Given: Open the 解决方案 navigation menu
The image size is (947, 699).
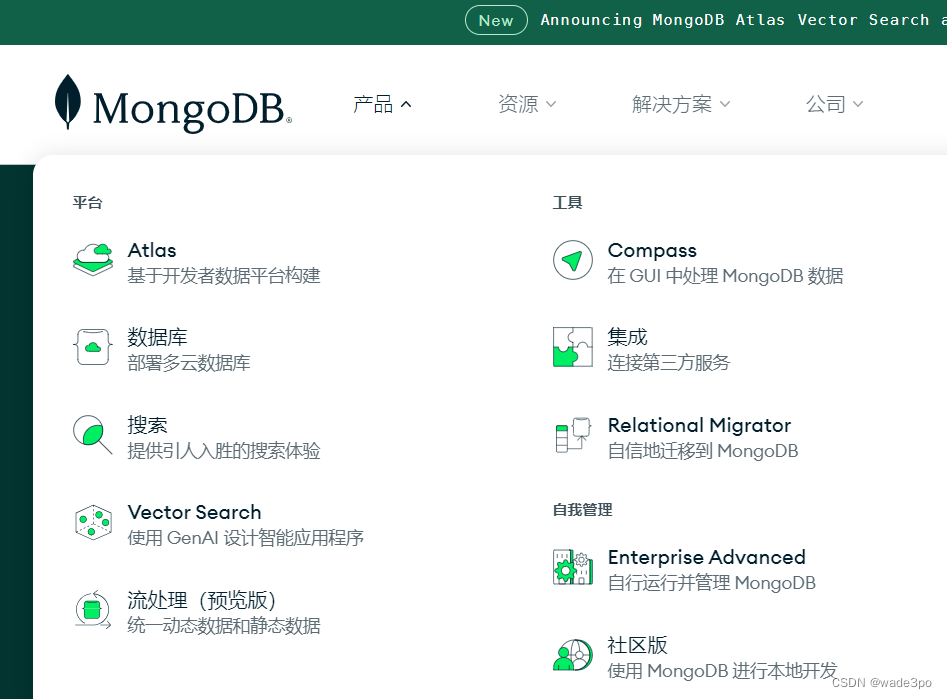Looking at the screenshot, I should coord(681,105).
